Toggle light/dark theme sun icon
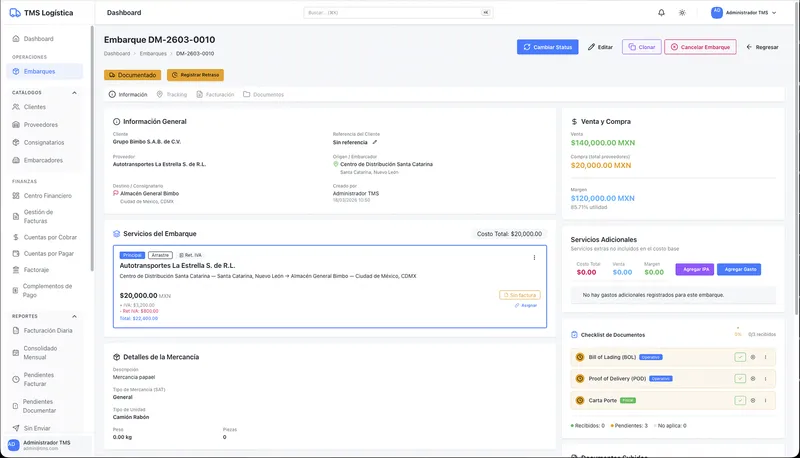The height and width of the screenshot is (458, 800). pyautogui.click(x=682, y=13)
